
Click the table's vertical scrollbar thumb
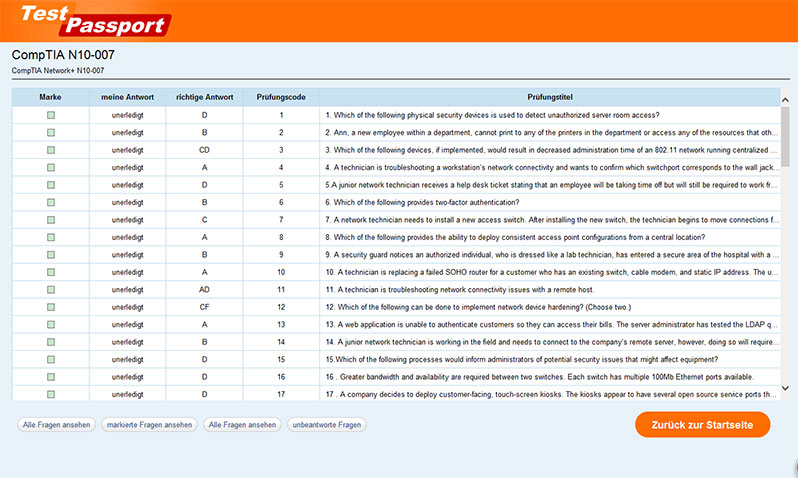point(785,136)
